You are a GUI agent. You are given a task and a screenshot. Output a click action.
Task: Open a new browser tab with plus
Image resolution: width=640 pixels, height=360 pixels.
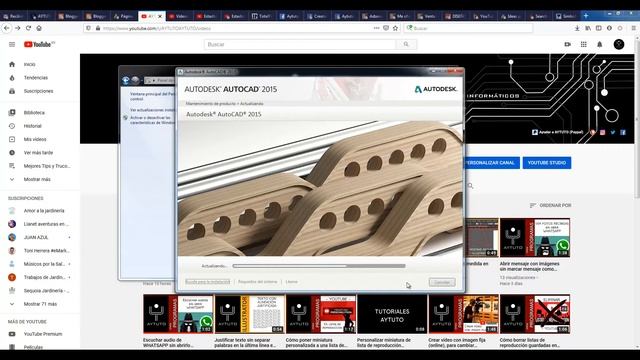(x=586, y=16)
